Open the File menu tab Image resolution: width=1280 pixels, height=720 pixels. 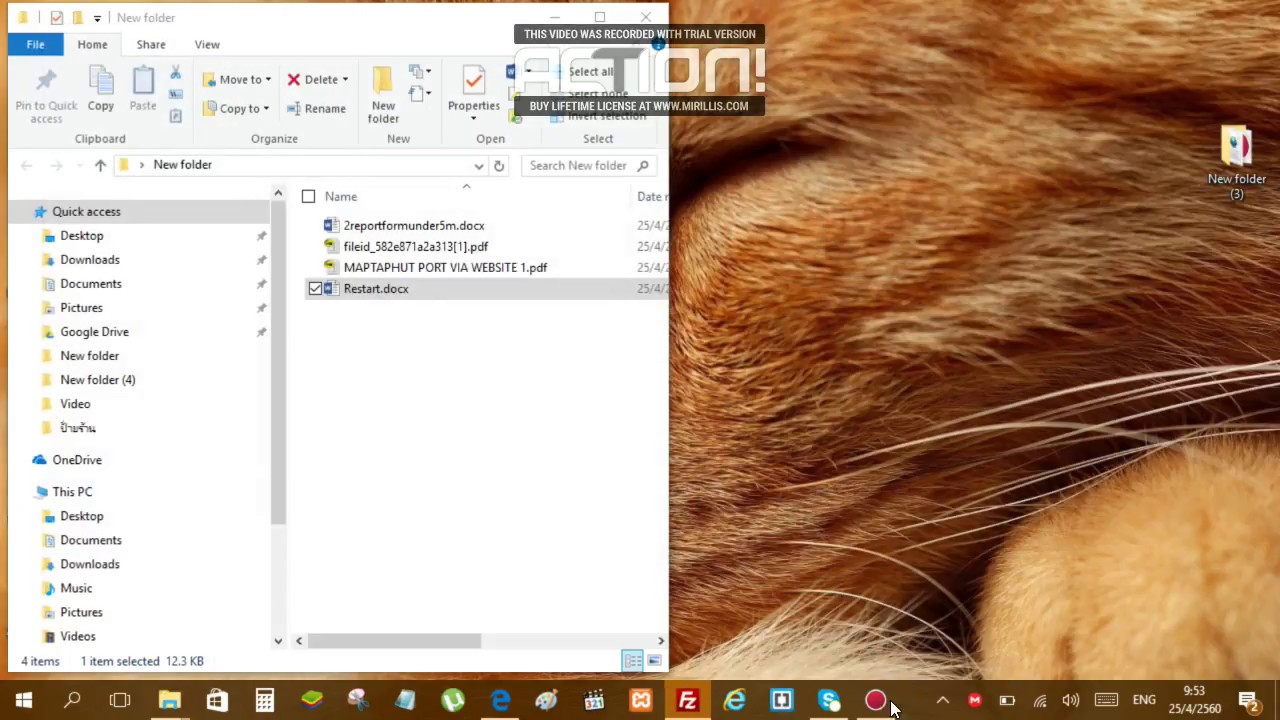pos(35,44)
